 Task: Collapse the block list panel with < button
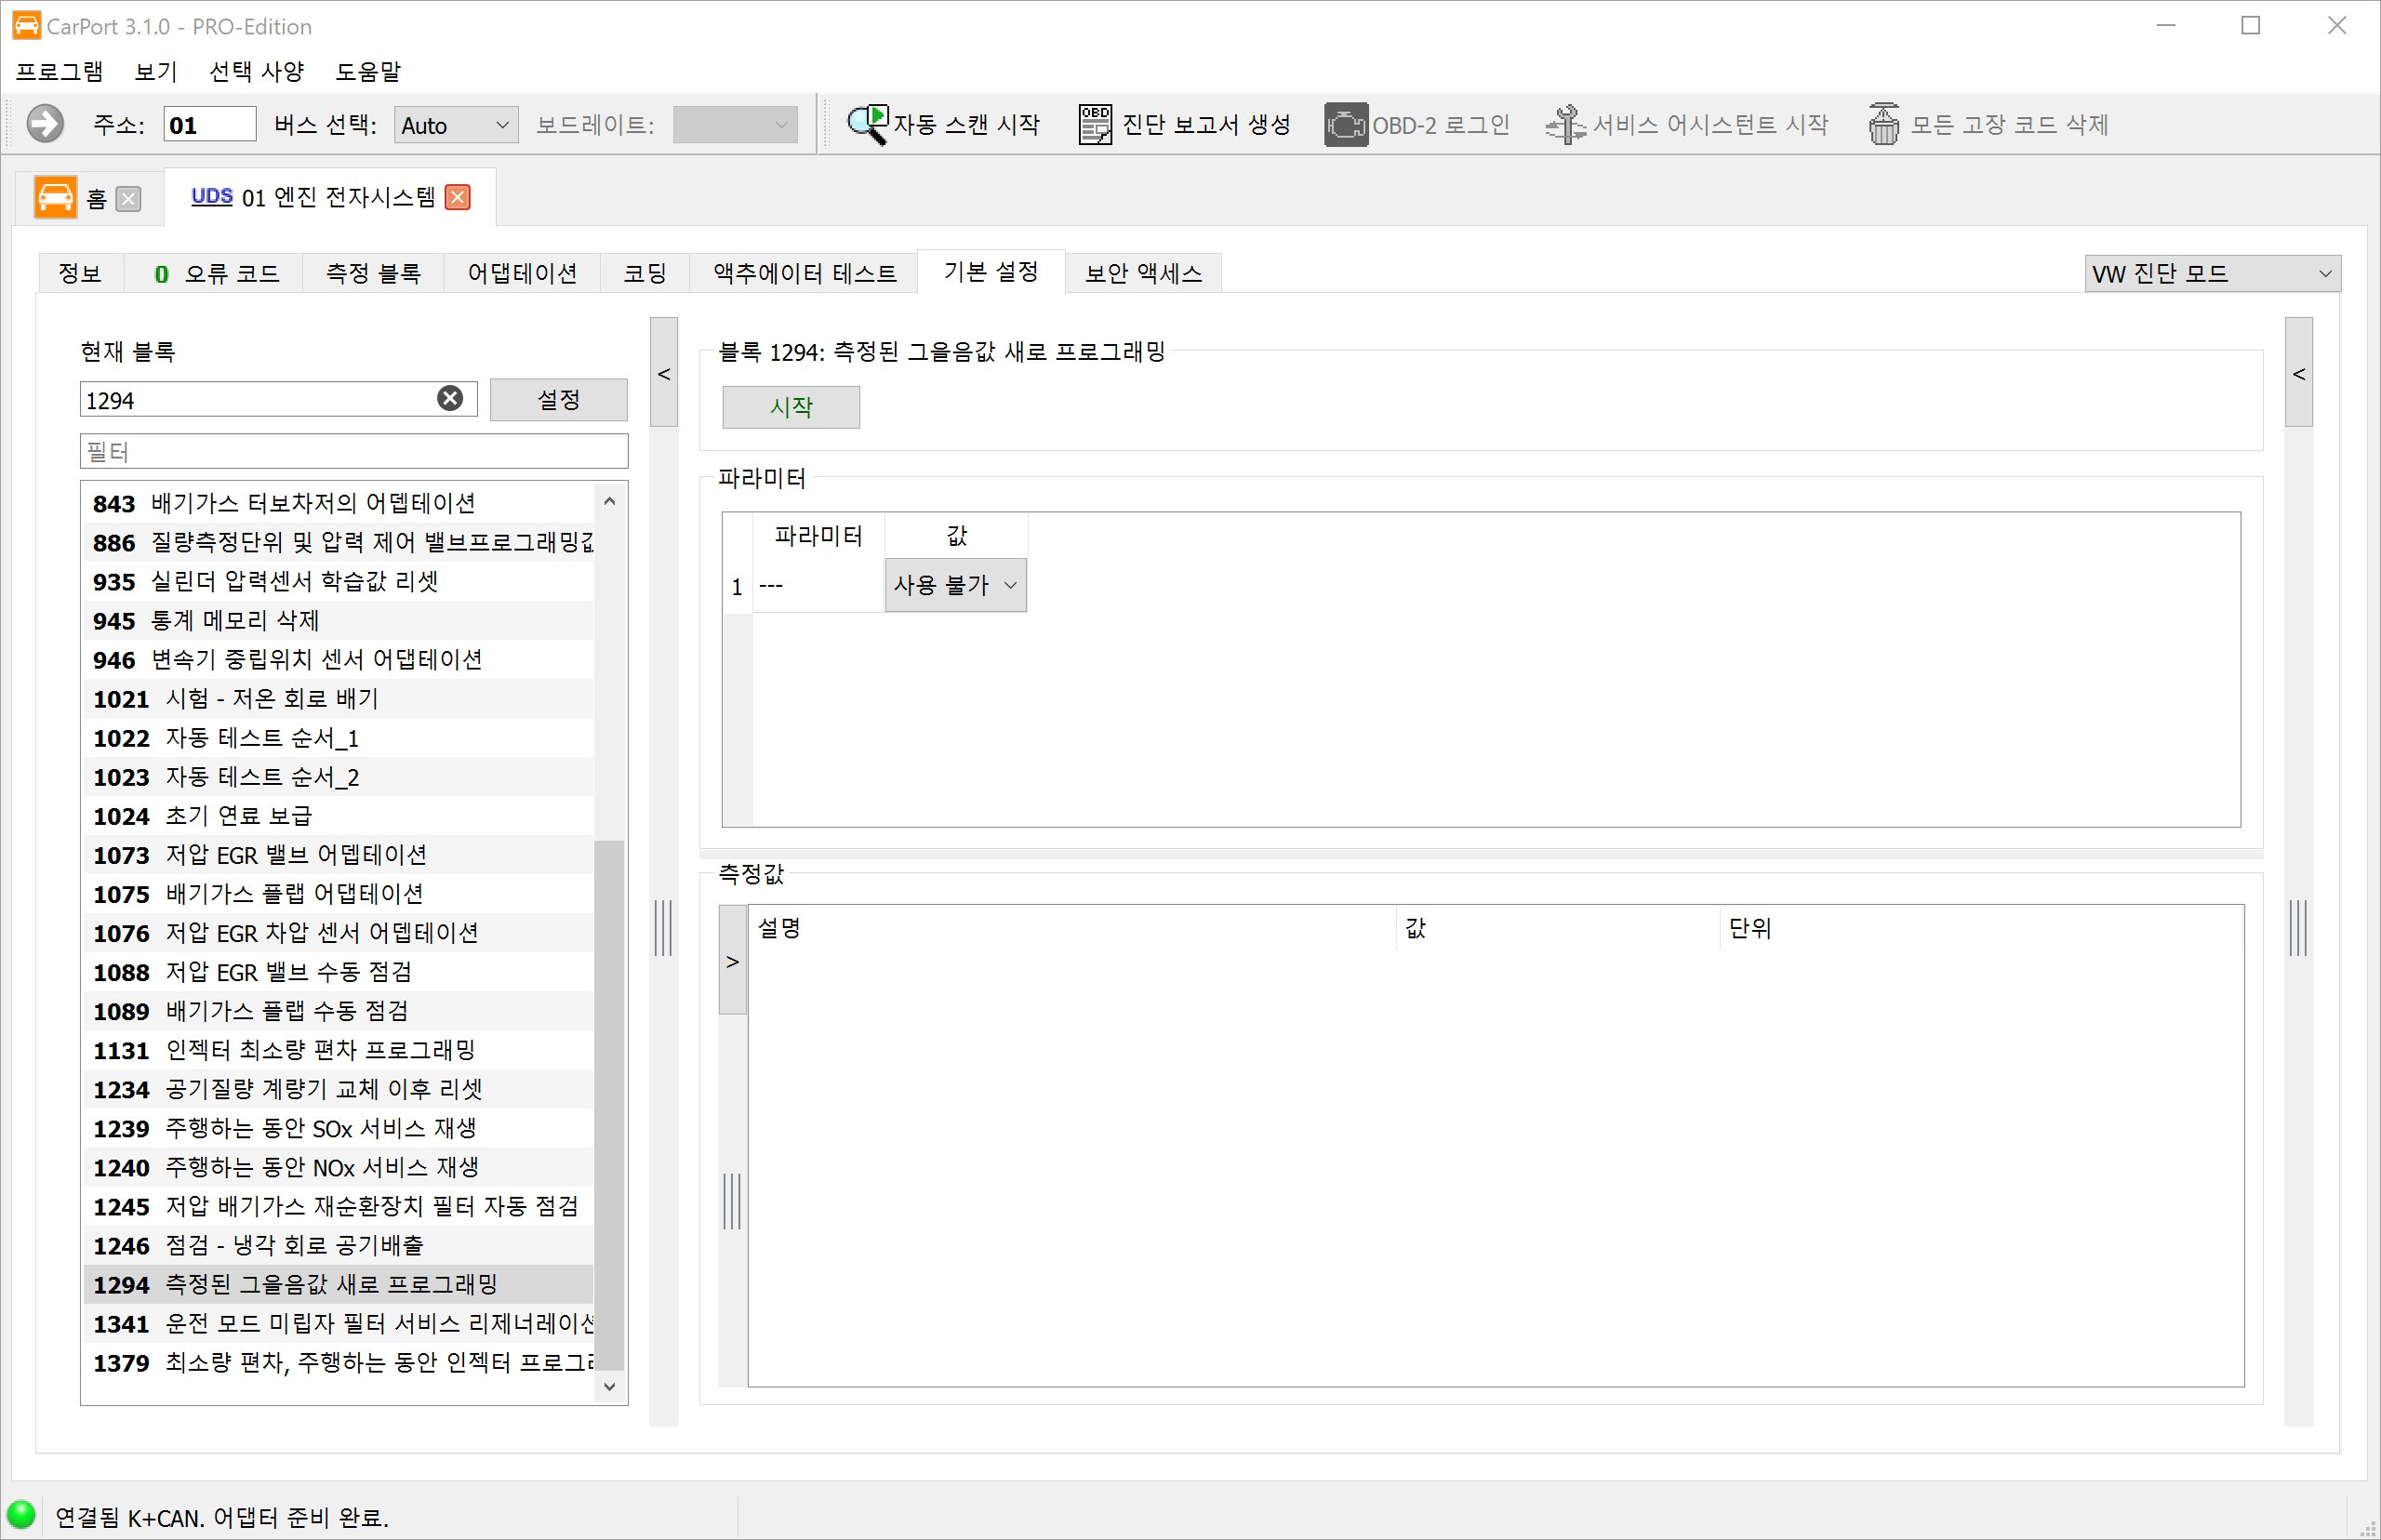pos(663,373)
